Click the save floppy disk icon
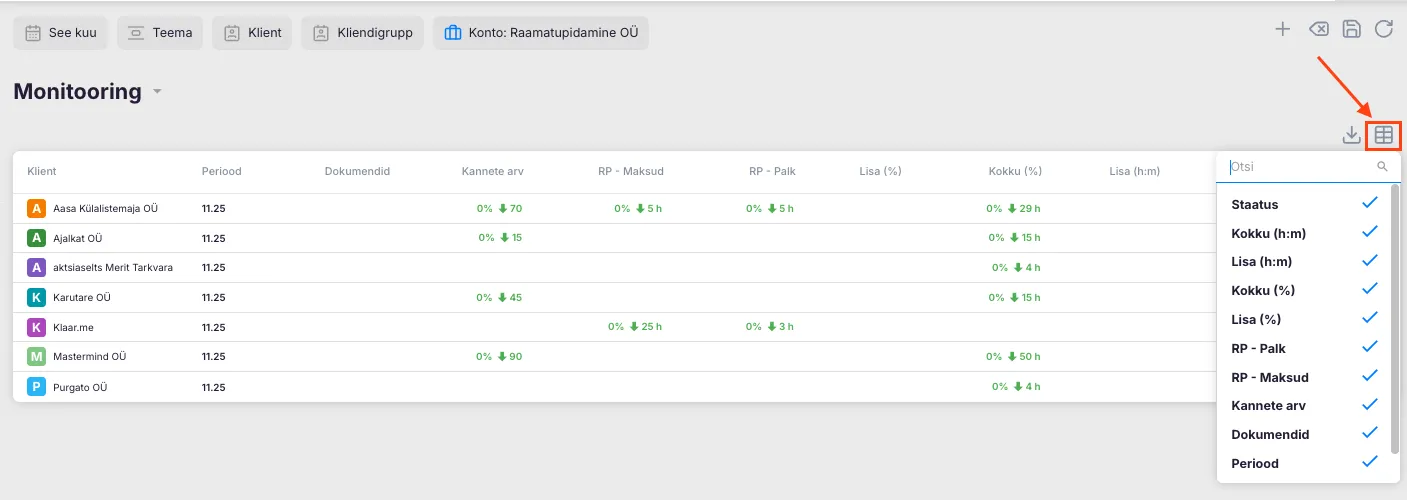 [1351, 29]
